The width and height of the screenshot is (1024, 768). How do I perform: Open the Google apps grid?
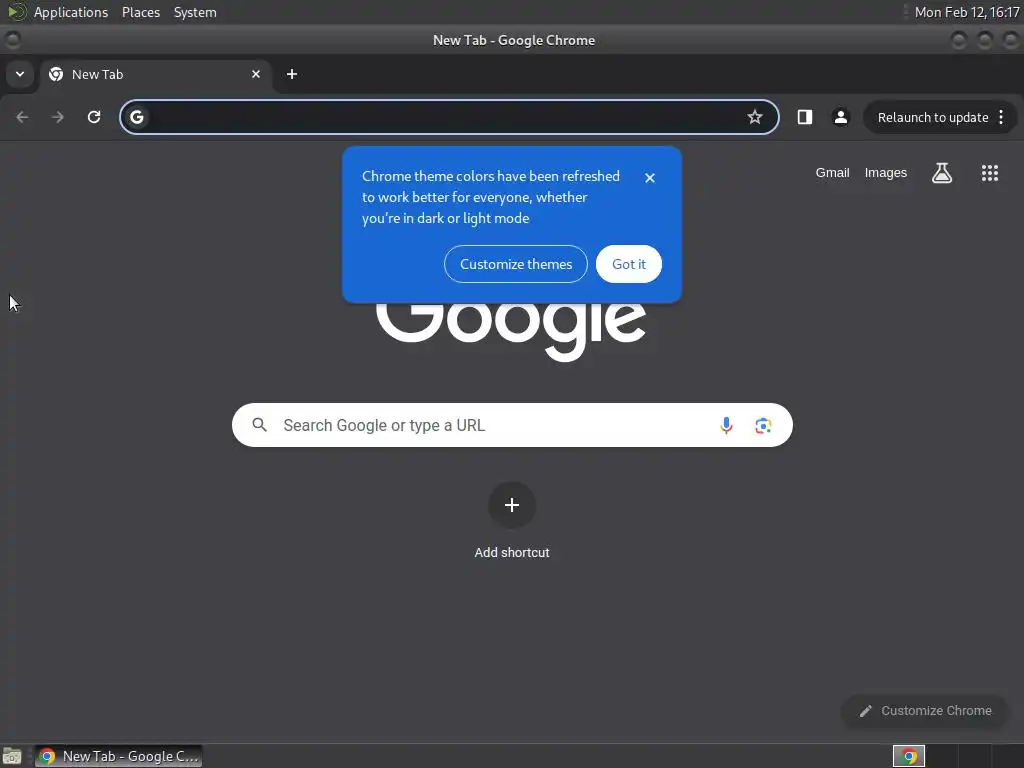[989, 173]
